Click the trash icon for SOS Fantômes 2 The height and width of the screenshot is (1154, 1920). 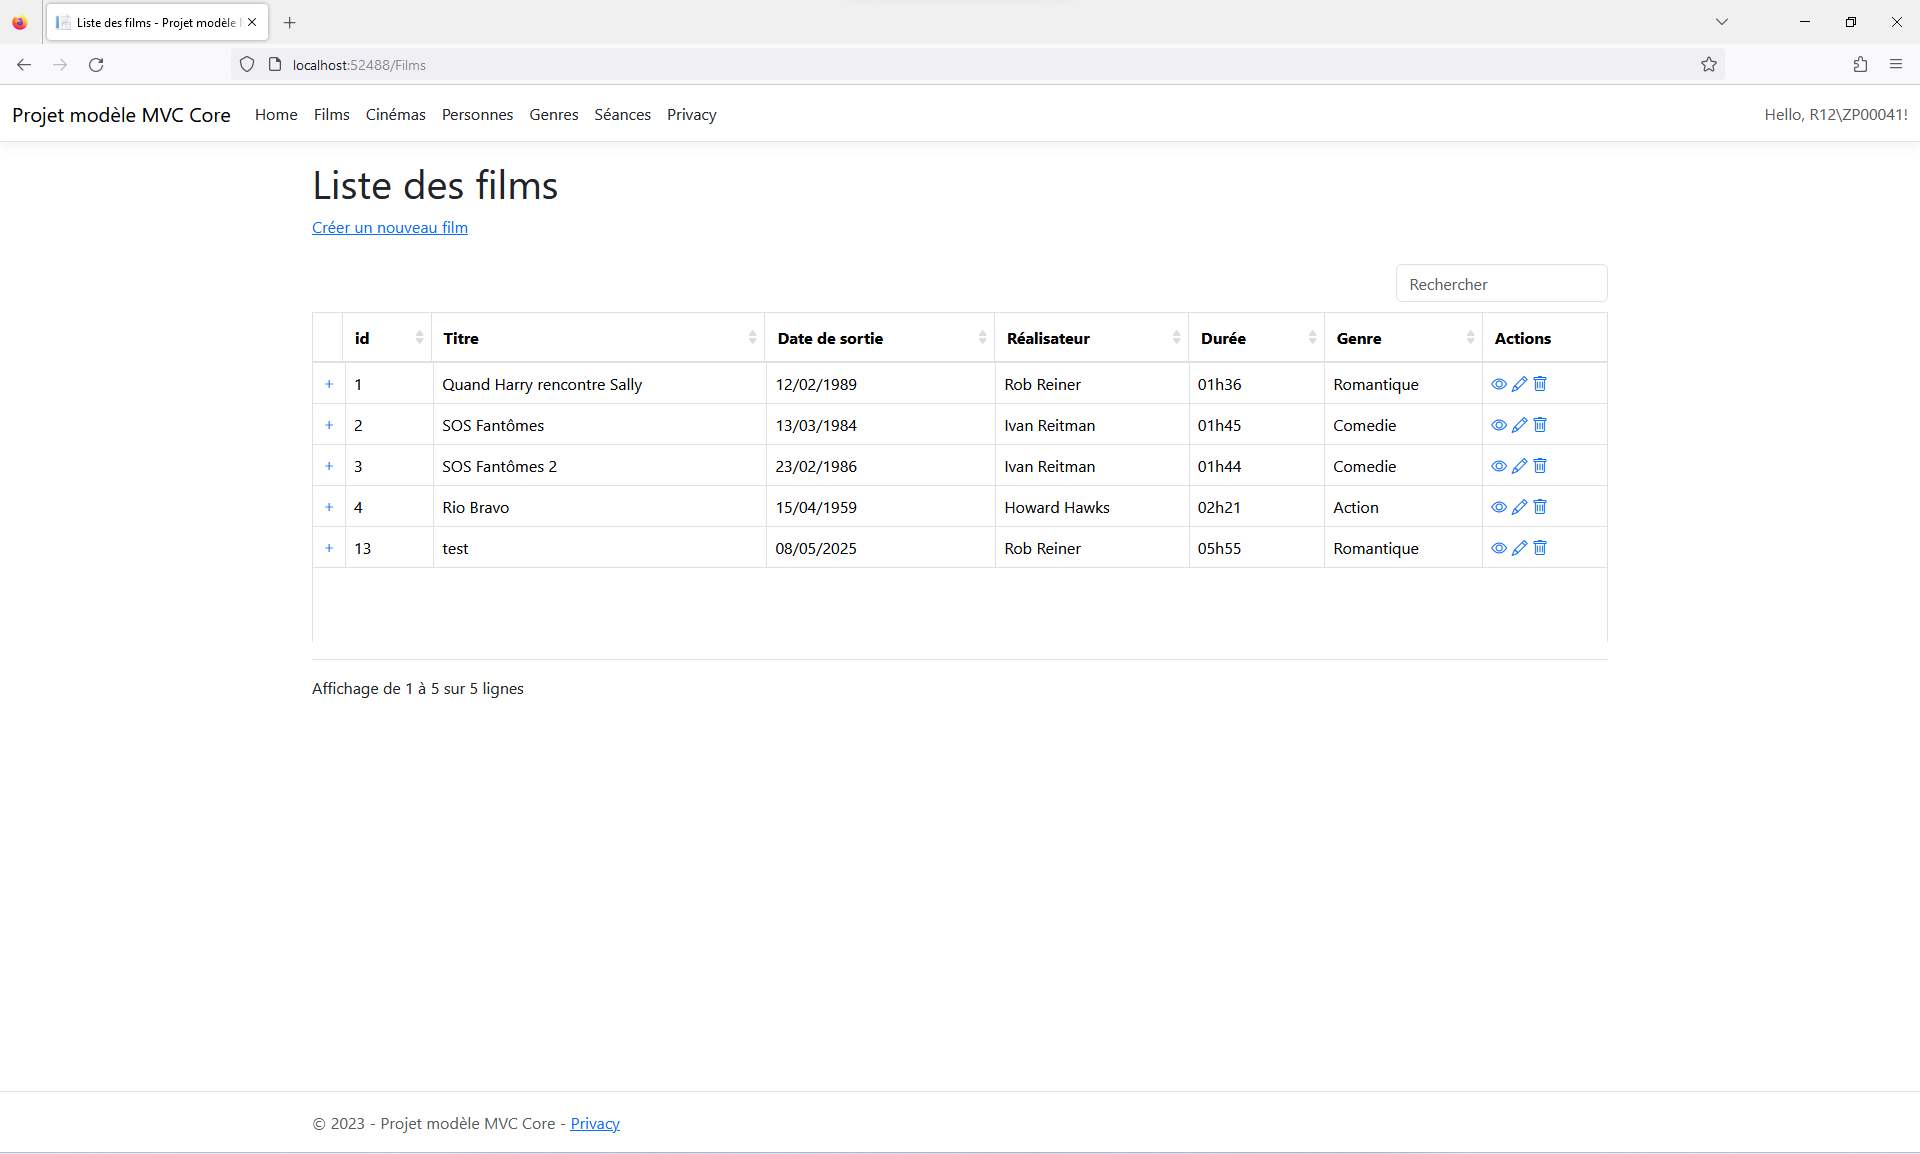pos(1540,466)
